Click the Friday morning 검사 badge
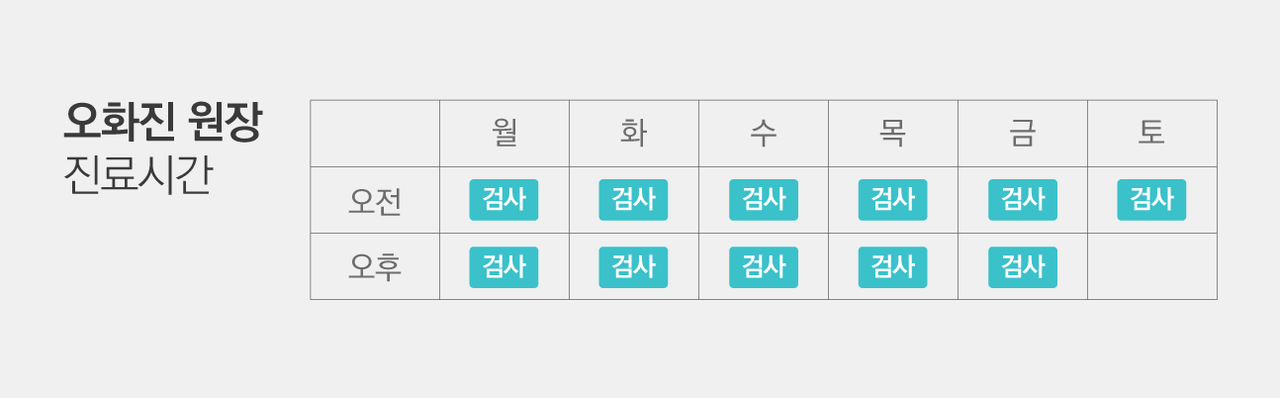Screen dimensions: 1280x398 pyautogui.click(x=1022, y=200)
